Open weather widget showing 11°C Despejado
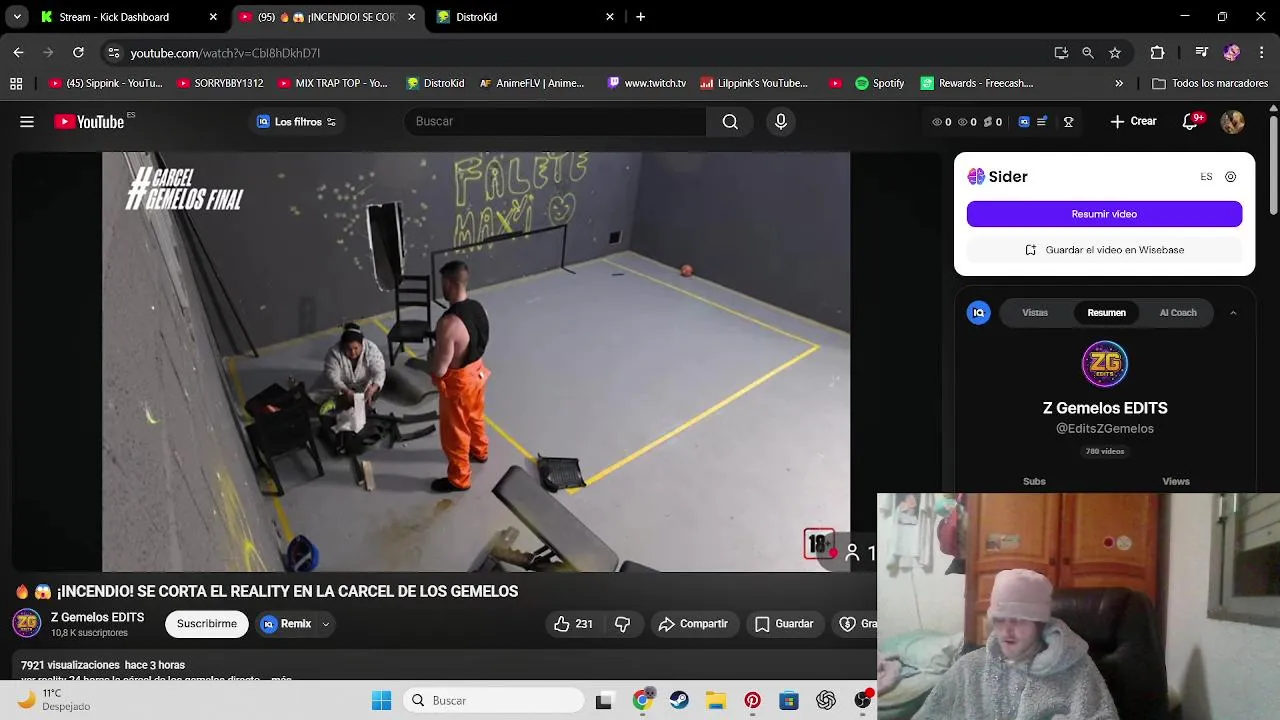1280x720 pixels. pyautogui.click(x=54, y=700)
